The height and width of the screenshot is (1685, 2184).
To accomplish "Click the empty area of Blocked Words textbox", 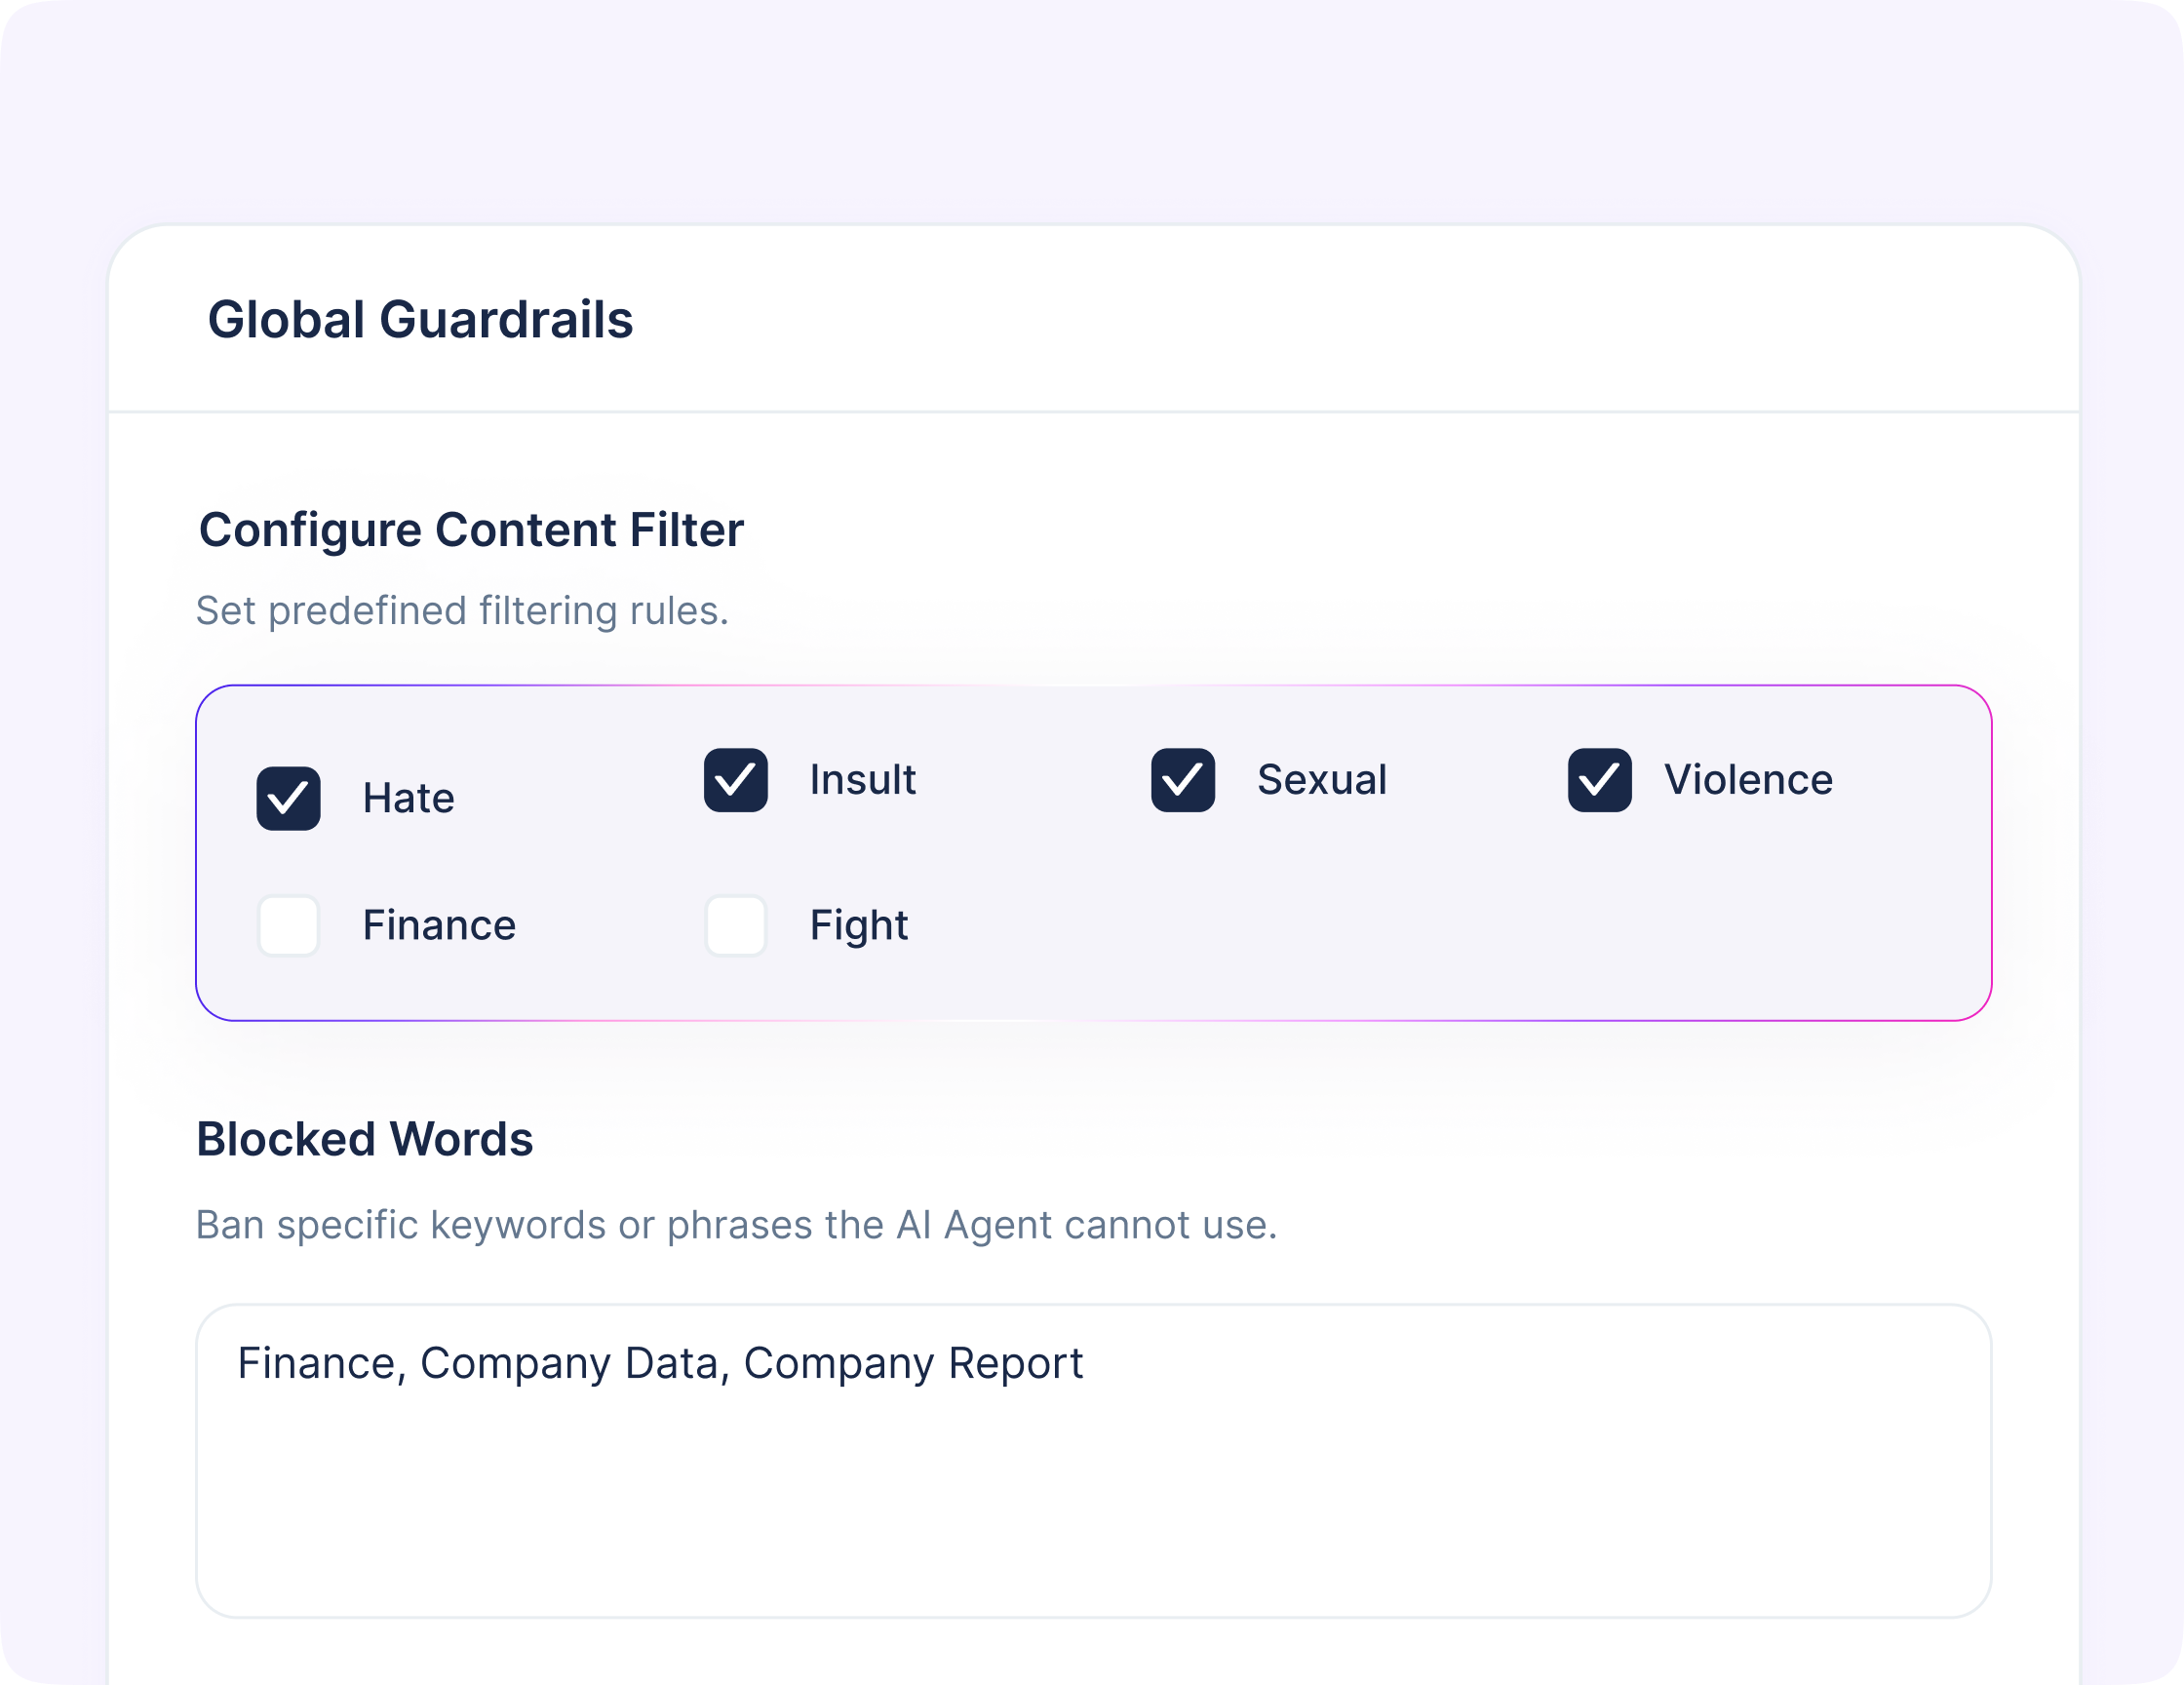I will coord(1092,1510).
